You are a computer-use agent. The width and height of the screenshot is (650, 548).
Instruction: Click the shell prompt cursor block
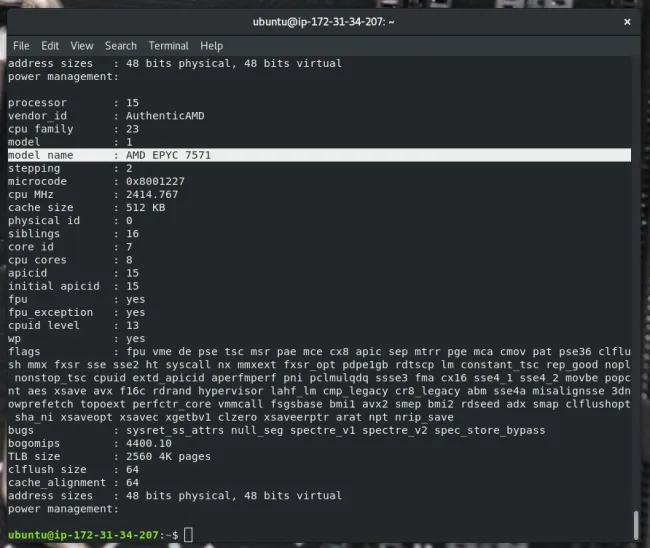(188, 535)
